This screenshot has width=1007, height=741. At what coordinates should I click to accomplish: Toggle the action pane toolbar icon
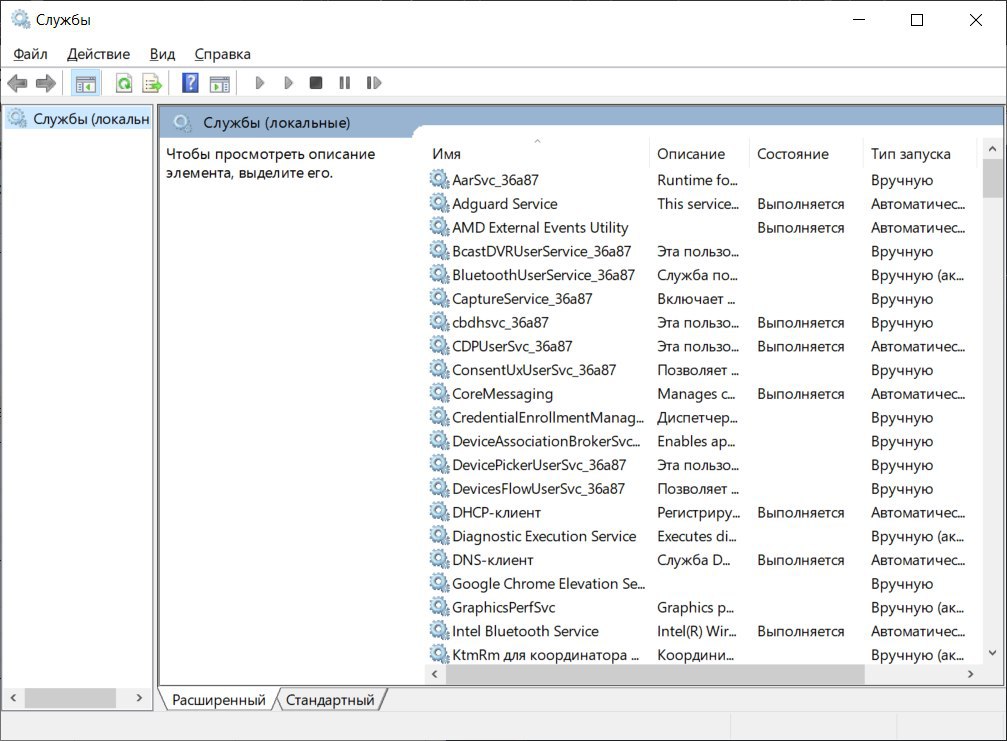click(x=220, y=83)
